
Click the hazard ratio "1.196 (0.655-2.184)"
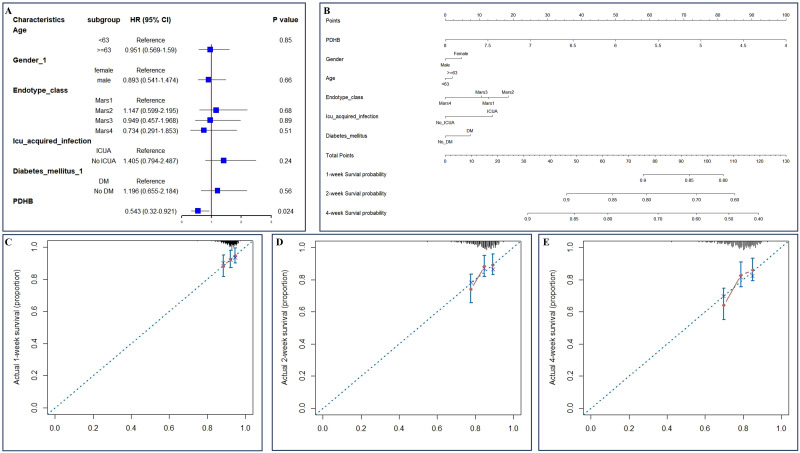tap(151, 191)
